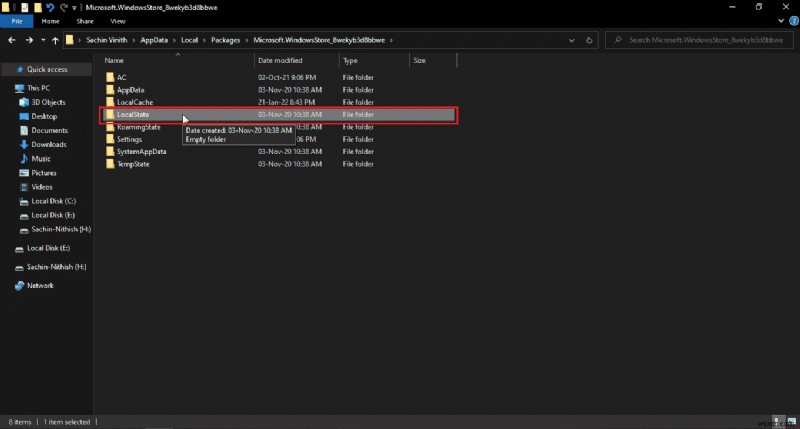
Task: Click Packages in the address path
Action: (226, 40)
